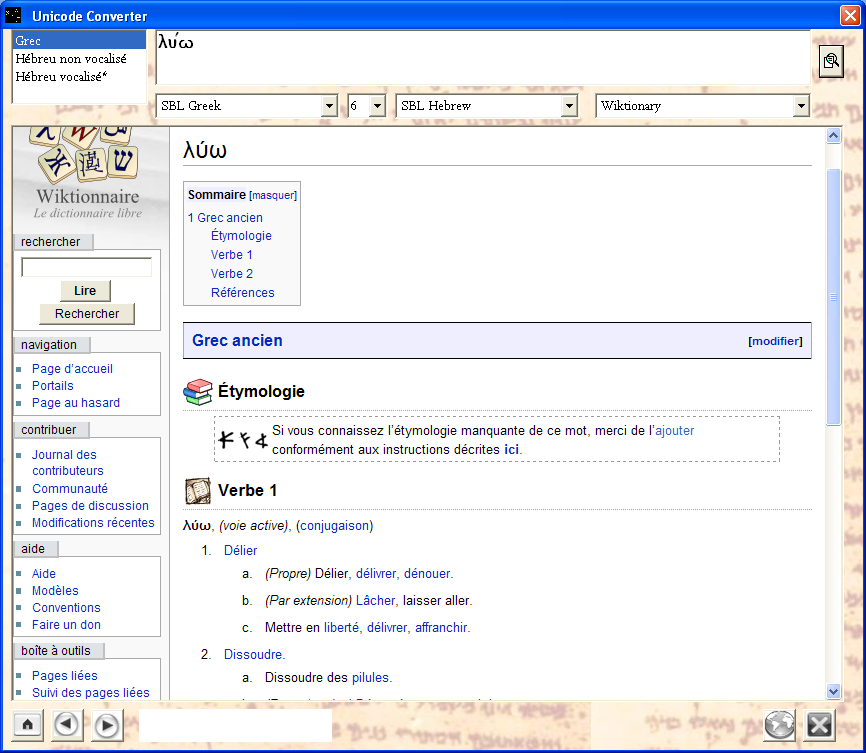866x753 pixels.
Task: Click the ancient script symbols icon
Action: point(242,440)
